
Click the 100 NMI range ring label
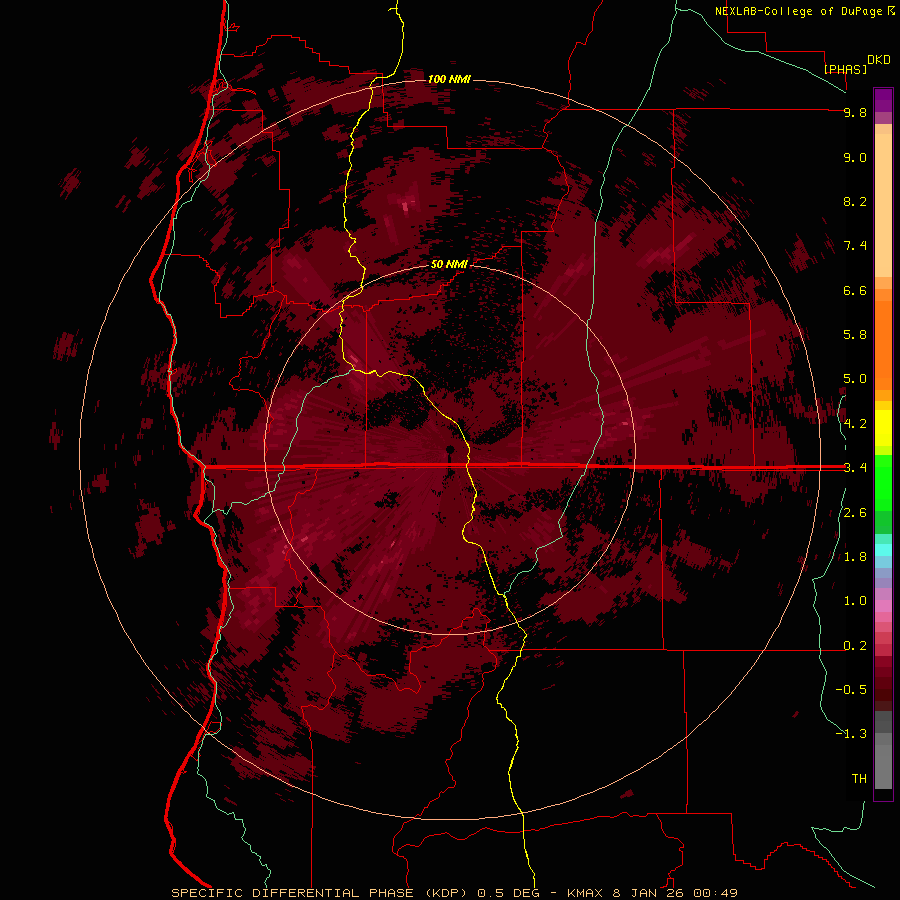(x=449, y=79)
